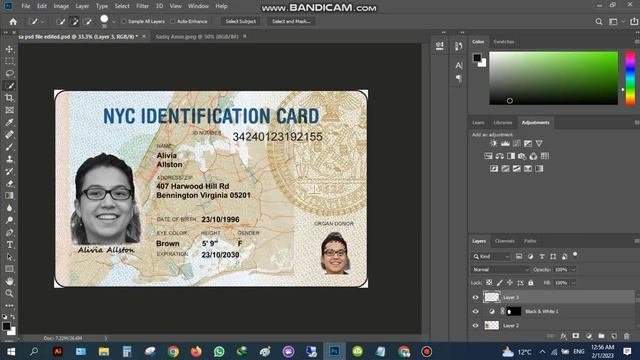The height and width of the screenshot is (360, 640).
Task: Pick a color in the green color field
Action: 553,78
